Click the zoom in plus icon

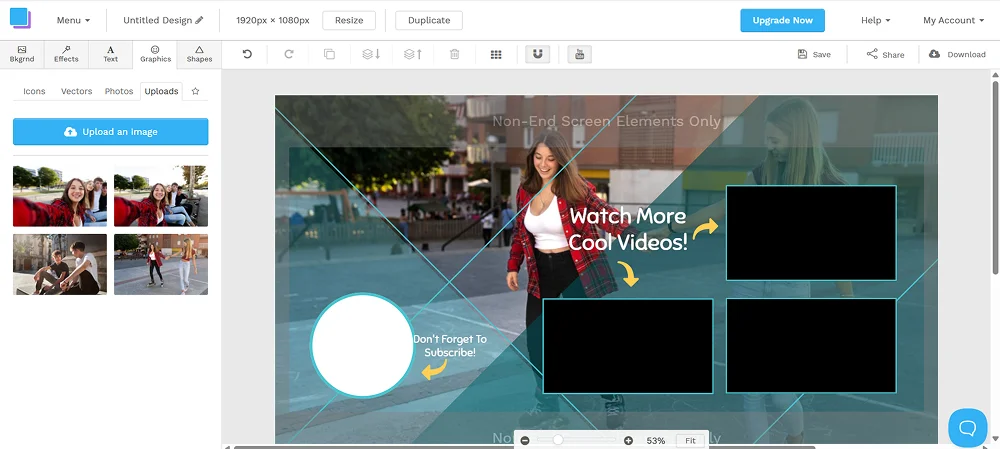[x=628, y=440]
